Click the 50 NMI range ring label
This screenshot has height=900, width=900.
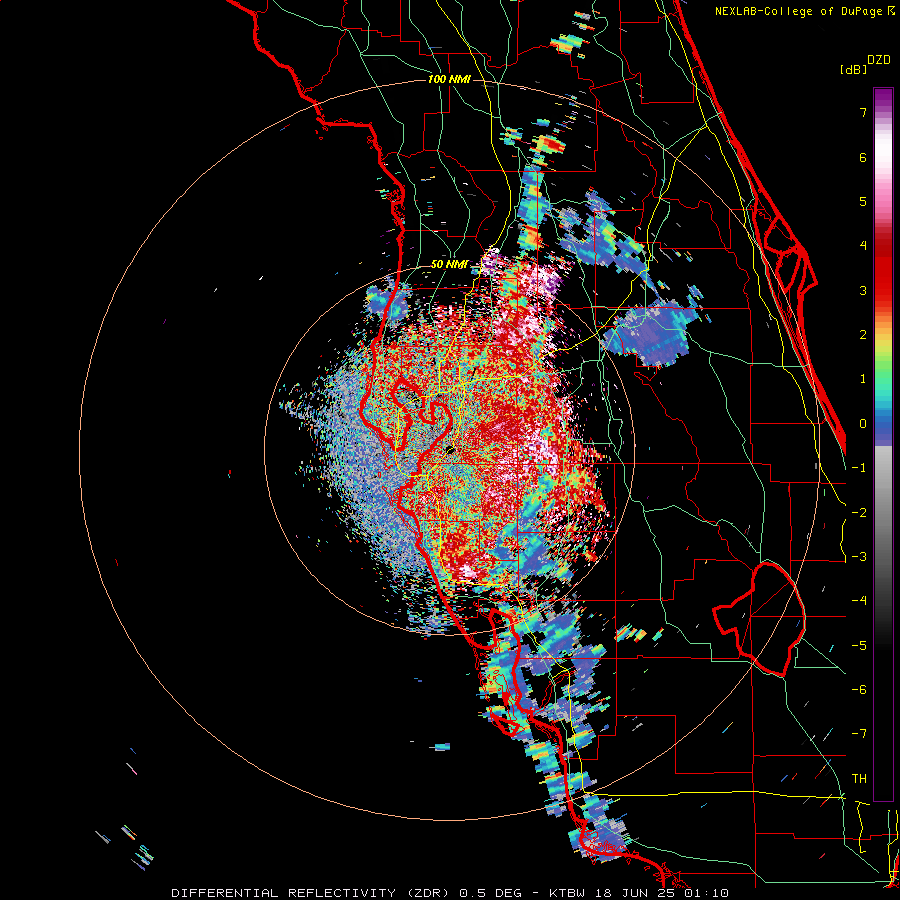[449, 264]
